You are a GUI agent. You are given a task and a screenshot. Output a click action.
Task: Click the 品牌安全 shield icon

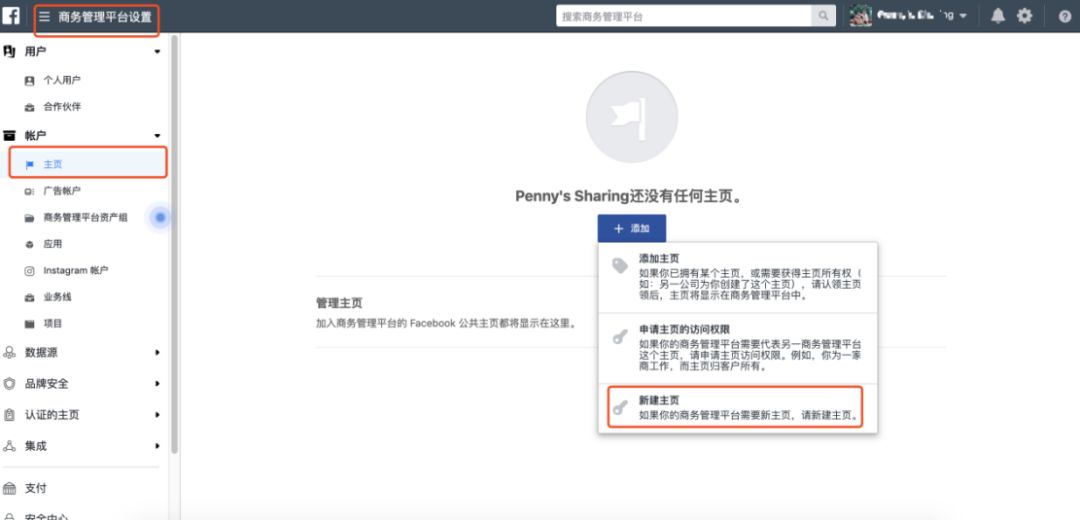(10, 384)
